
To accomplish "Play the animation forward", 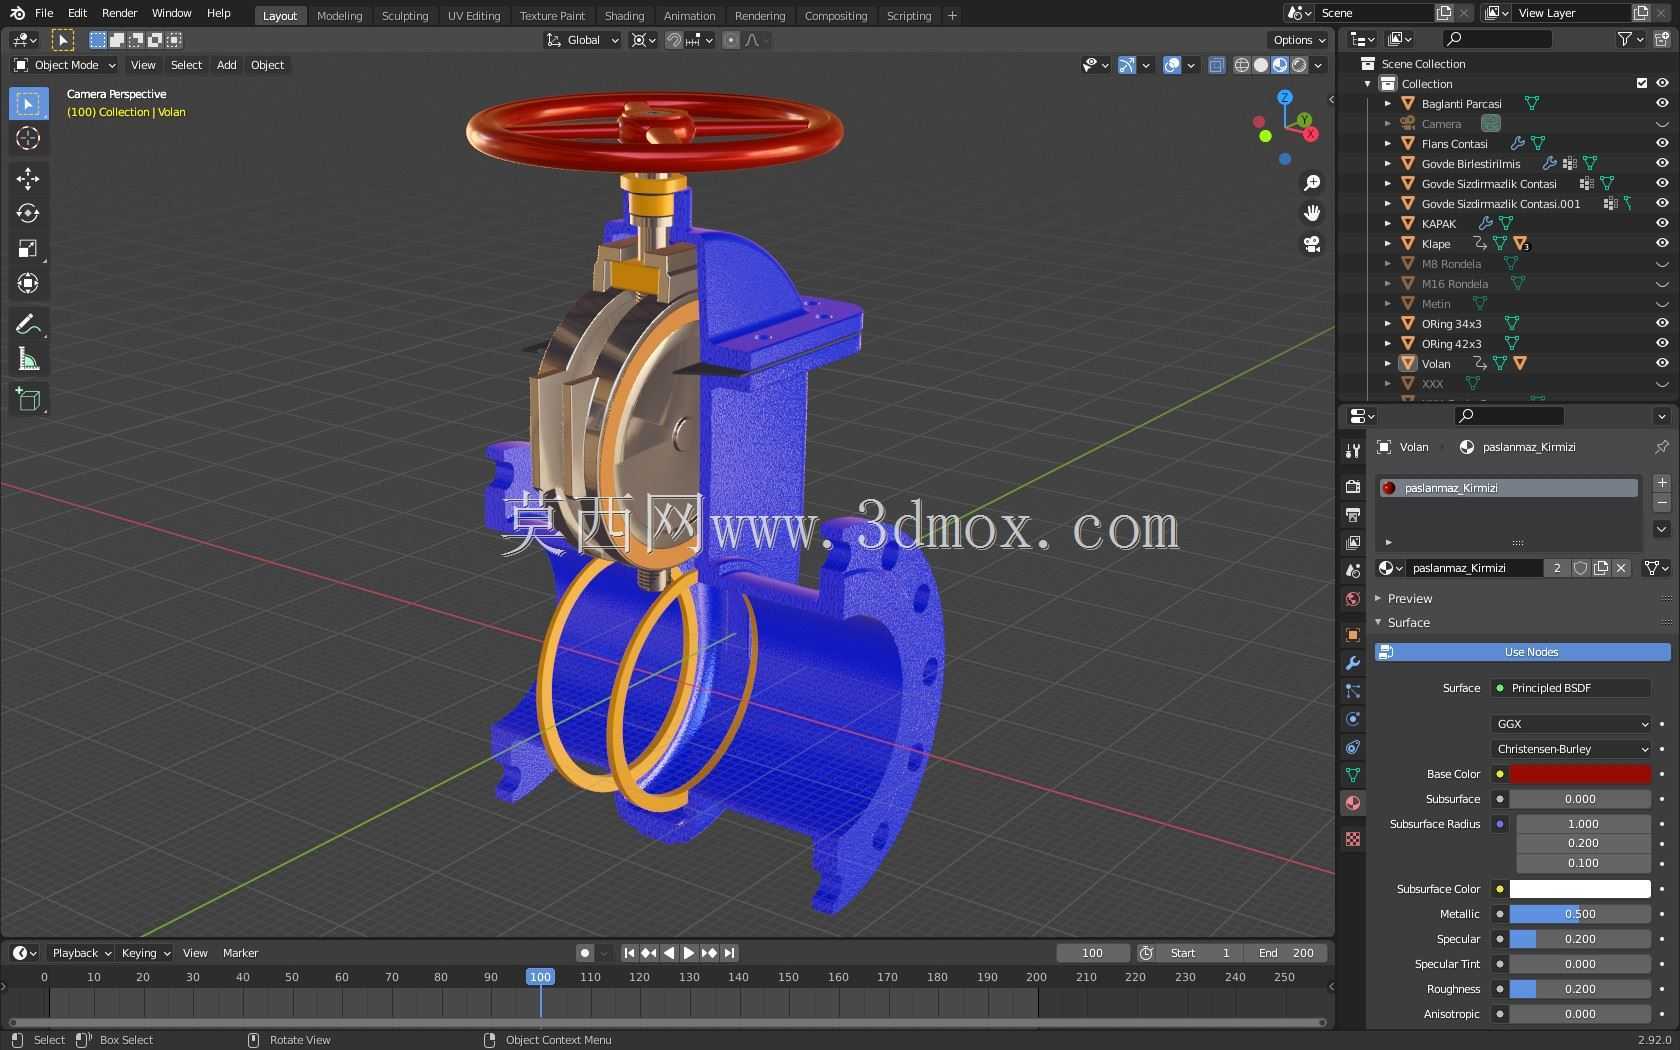I will coord(689,953).
